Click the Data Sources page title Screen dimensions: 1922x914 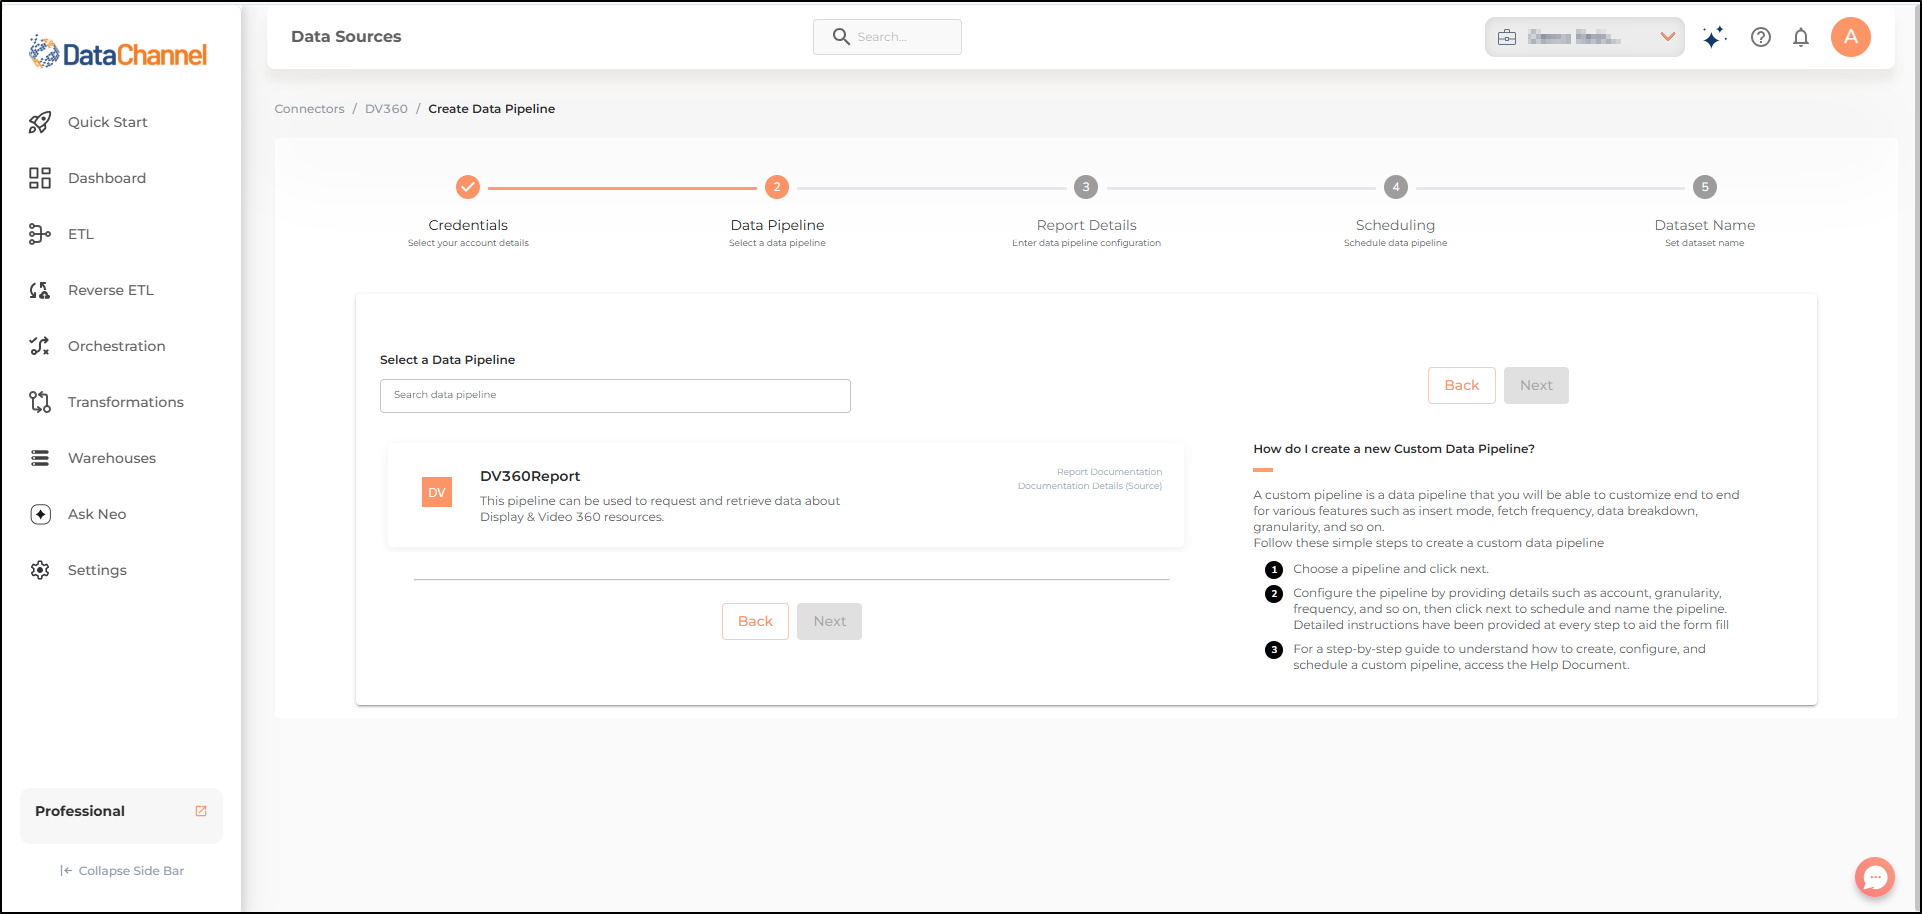click(x=346, y=36)
